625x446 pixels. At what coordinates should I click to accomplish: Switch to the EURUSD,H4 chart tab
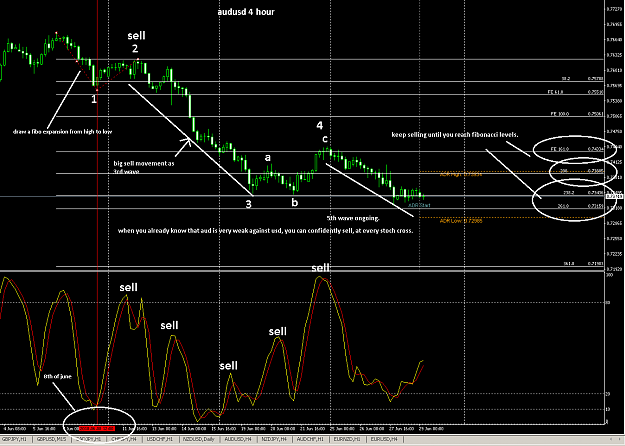click(x=383, y=439)
